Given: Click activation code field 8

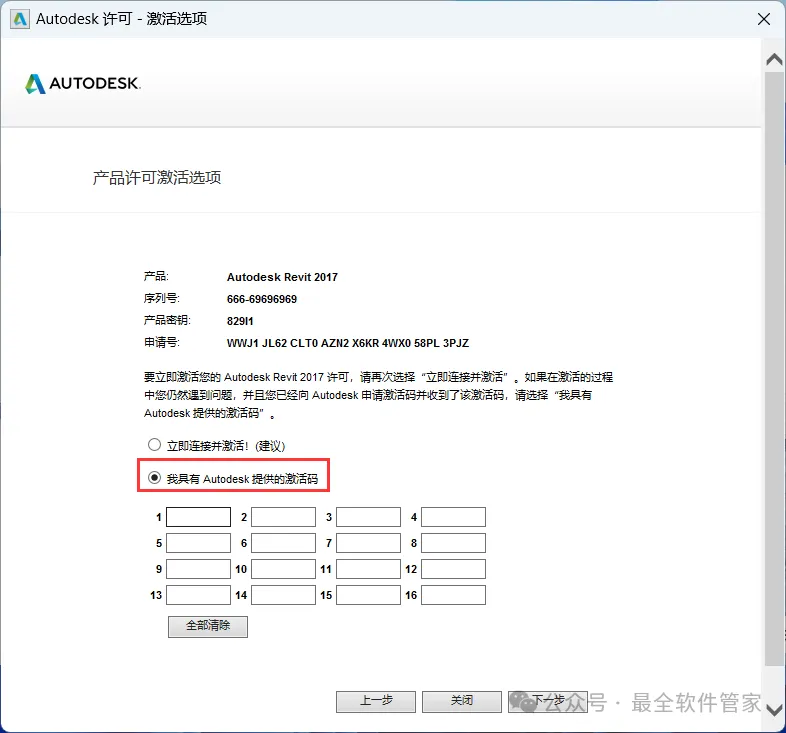Looking at the screenshot, I should pos(453,543).
